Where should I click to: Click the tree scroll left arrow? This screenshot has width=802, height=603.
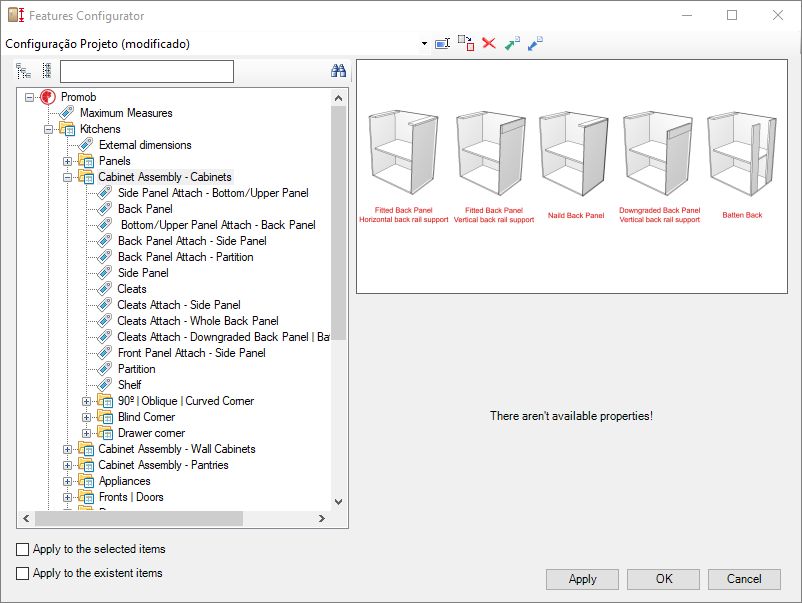26,518
